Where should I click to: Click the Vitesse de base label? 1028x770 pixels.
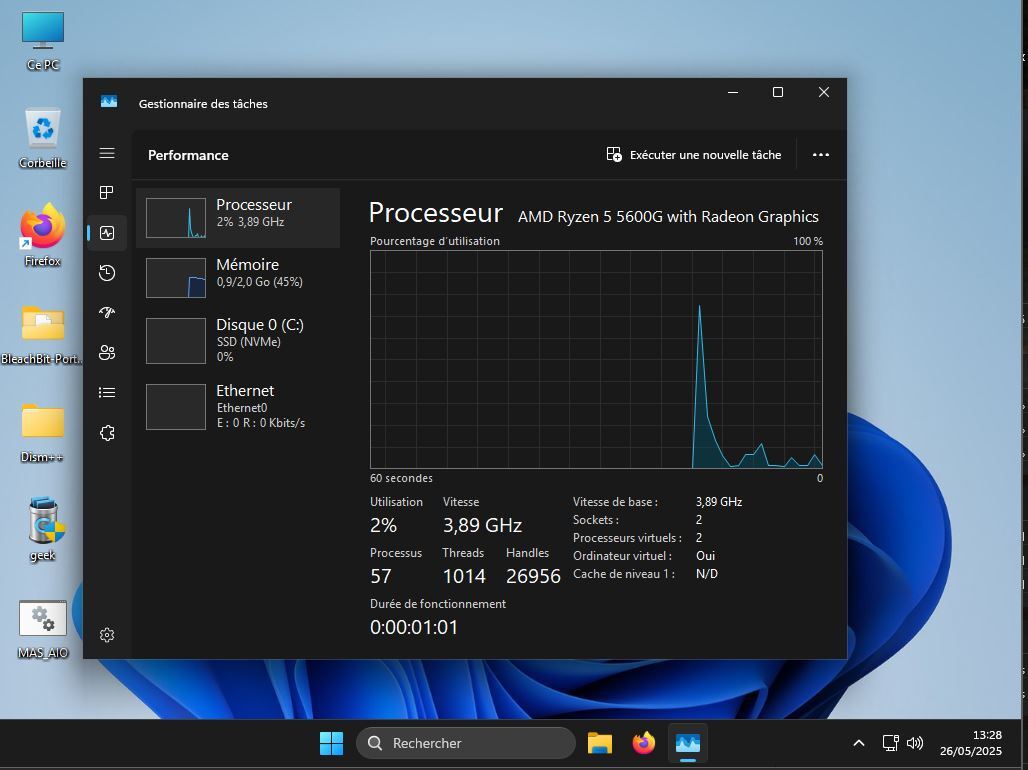pyautogui.click(x=615, y=502)
